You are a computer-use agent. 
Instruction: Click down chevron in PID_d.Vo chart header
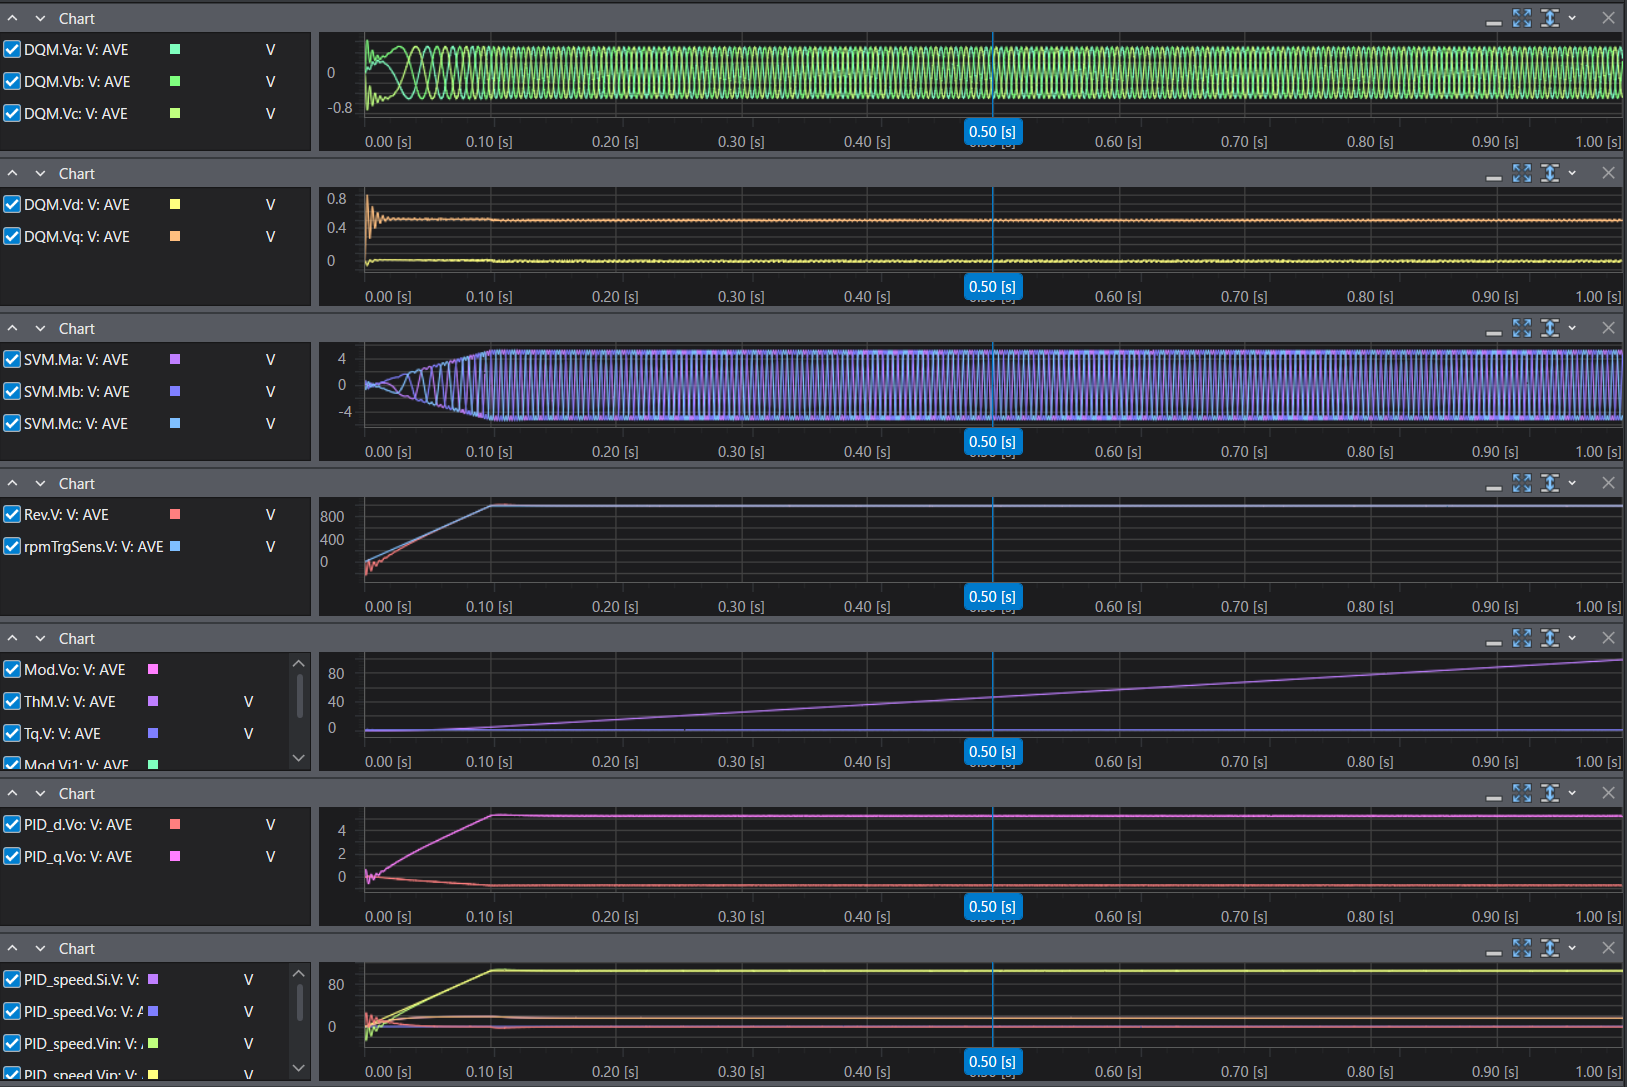41,793
